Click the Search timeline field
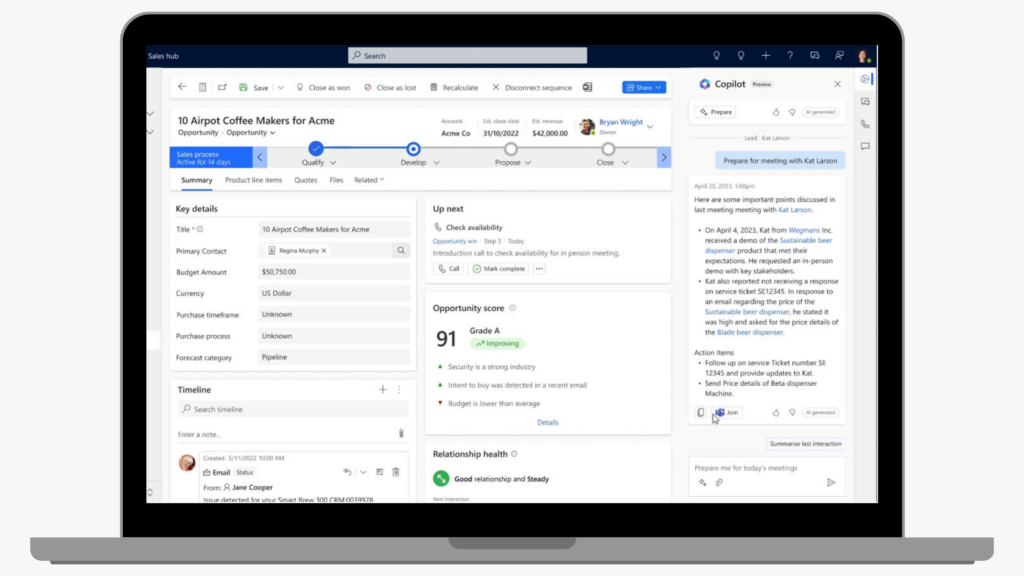1024x576 pixels. click(x=292, y=410)
